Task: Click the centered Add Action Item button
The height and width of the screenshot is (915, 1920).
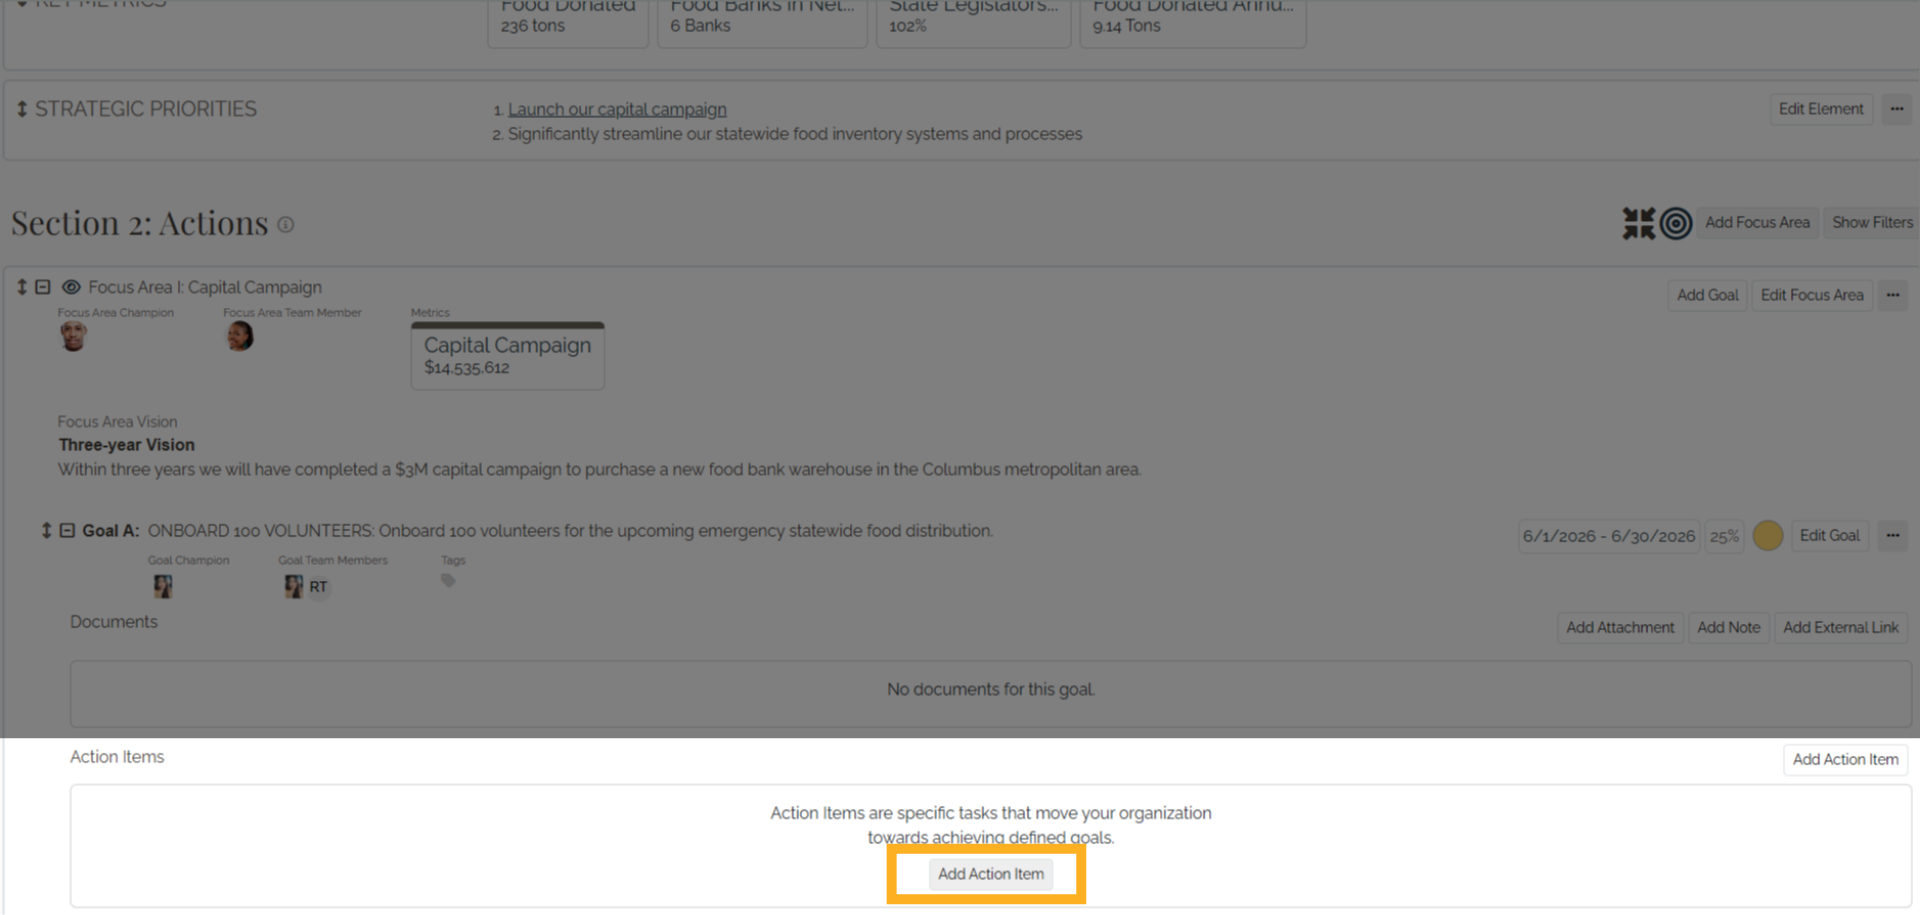Action: pos(991,874)
